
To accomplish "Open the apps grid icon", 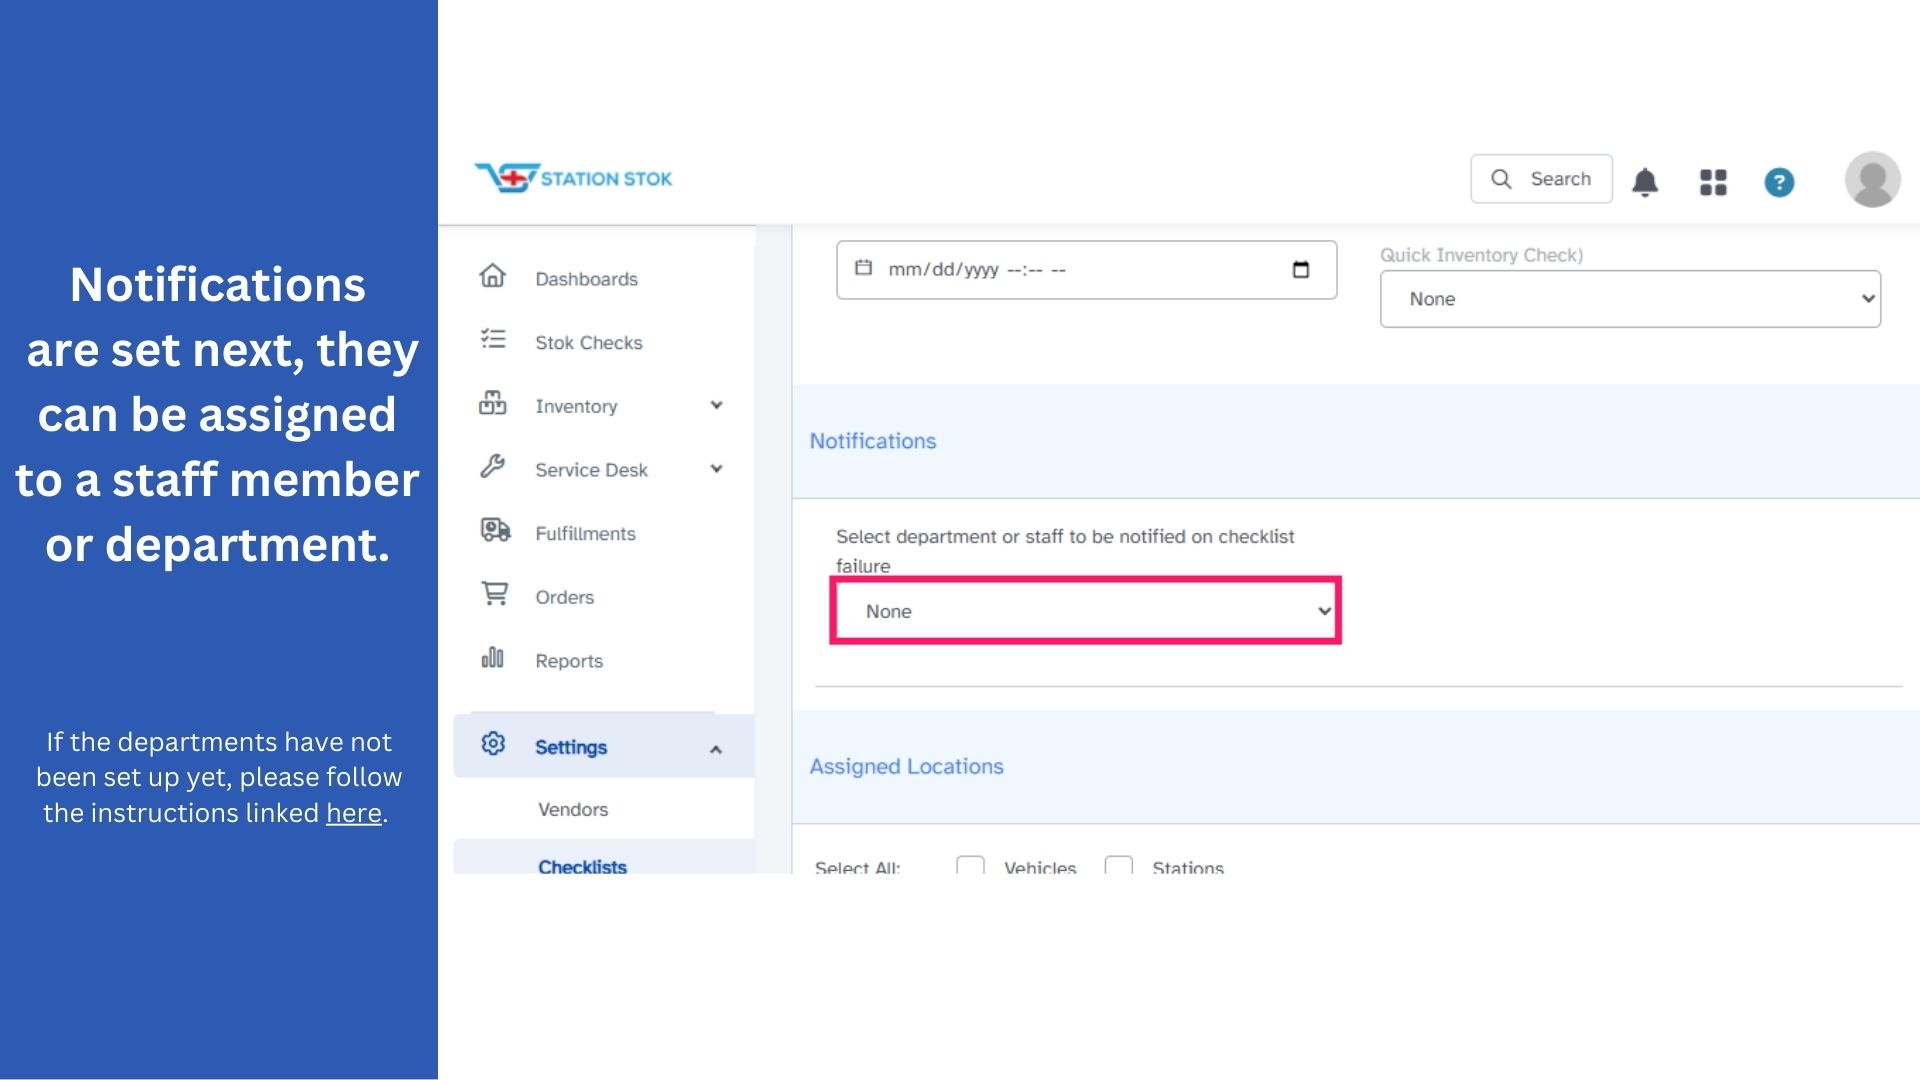I will [1713, 182].
